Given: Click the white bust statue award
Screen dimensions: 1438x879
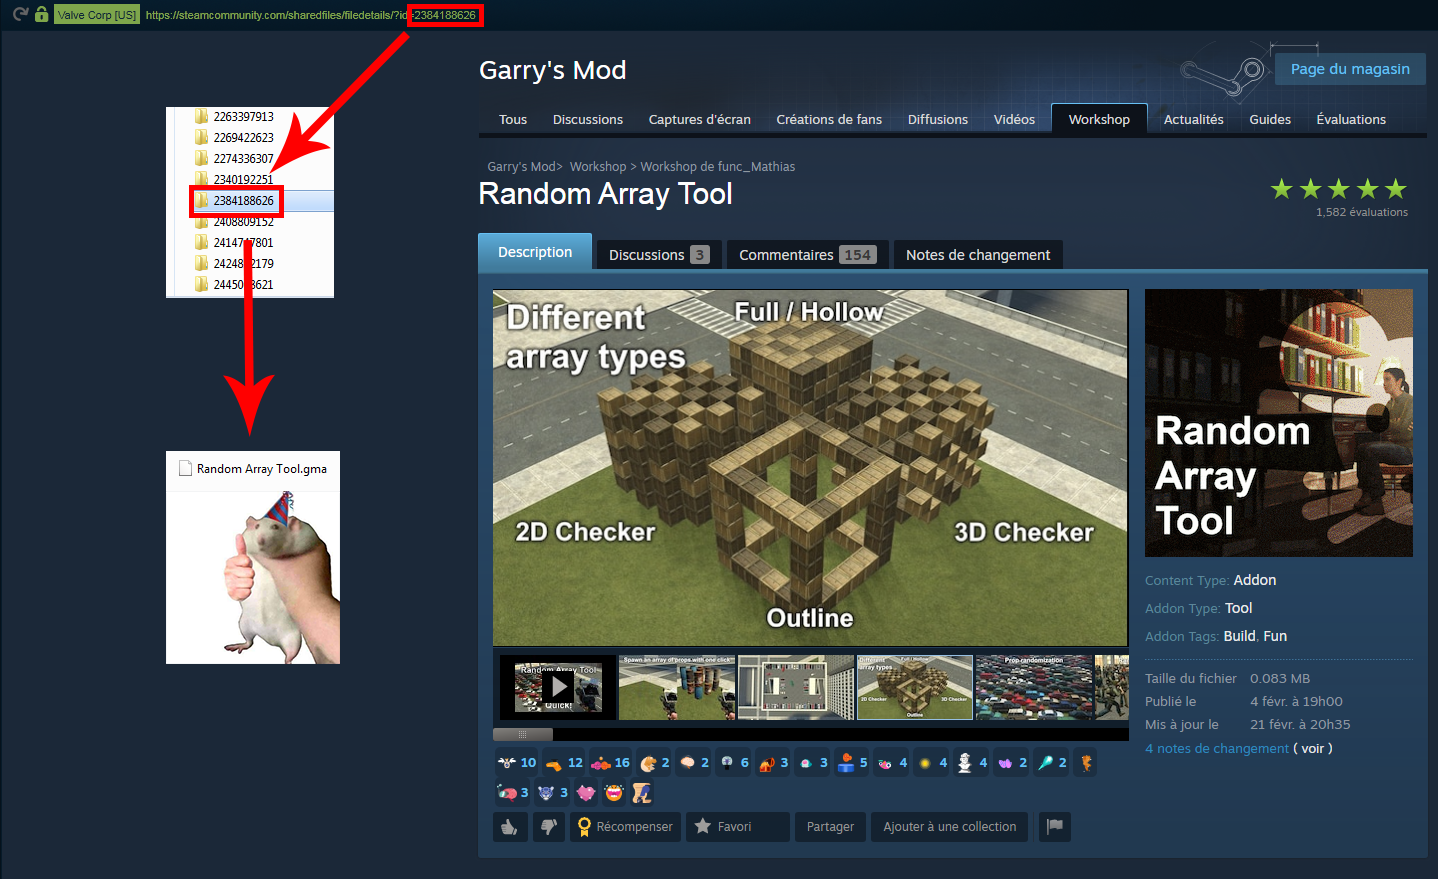Looking at the screenshot, I should point(971,763).
